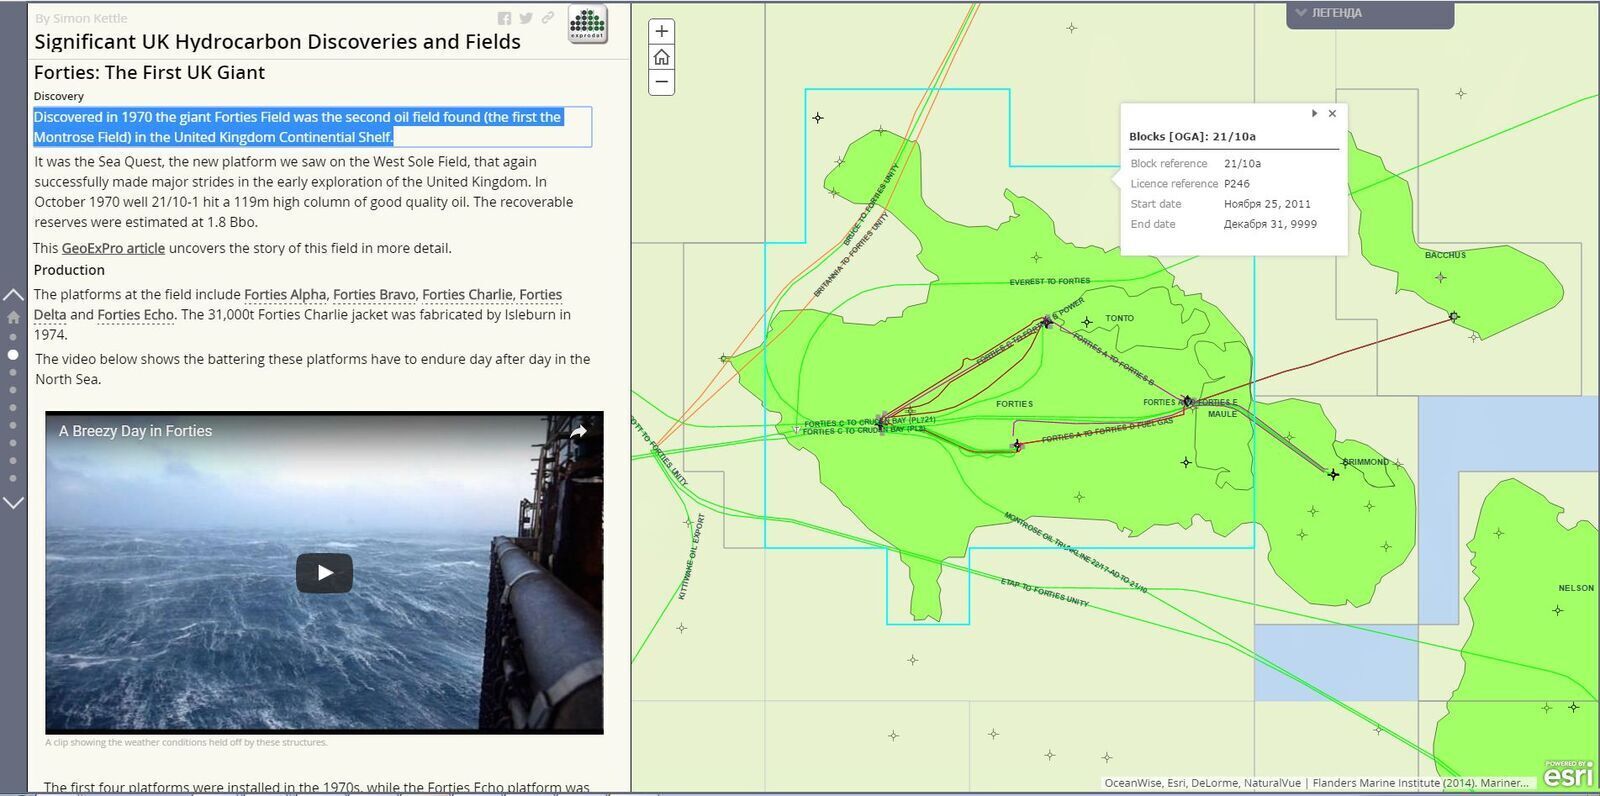This screenshot has width=1600, height=796.
Task: Click licence reference value P246
Action: 1237,184
